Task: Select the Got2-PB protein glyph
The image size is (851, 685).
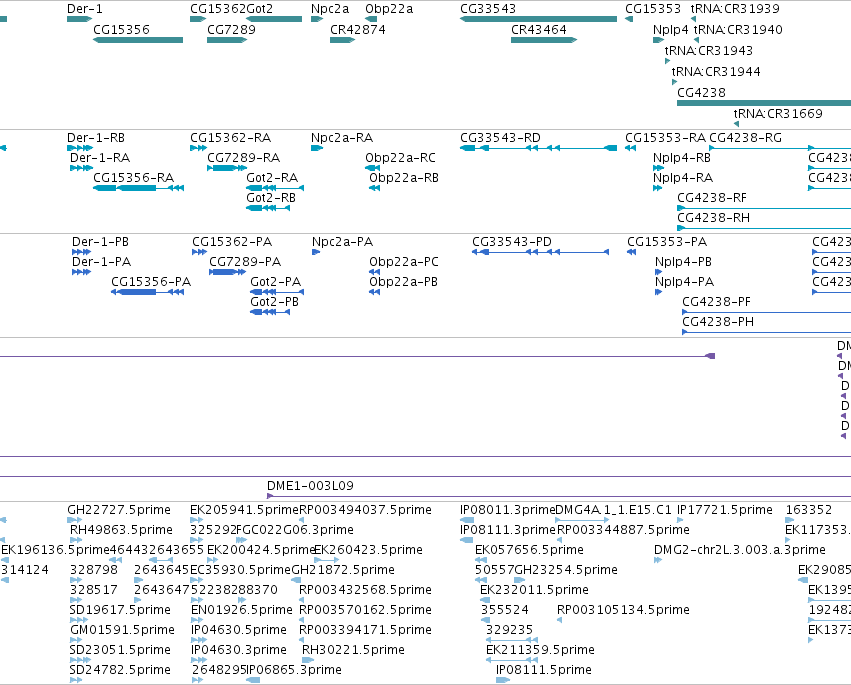Action: click(x=270, y=312)
